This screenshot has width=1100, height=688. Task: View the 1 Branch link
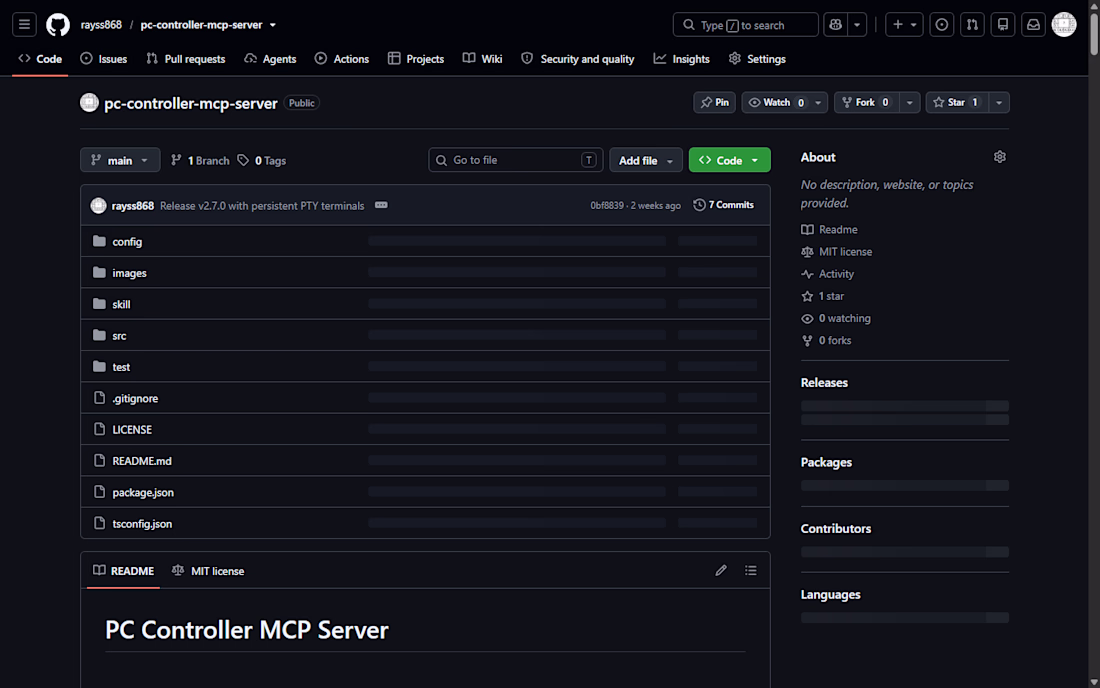click(x=200, y=161)
